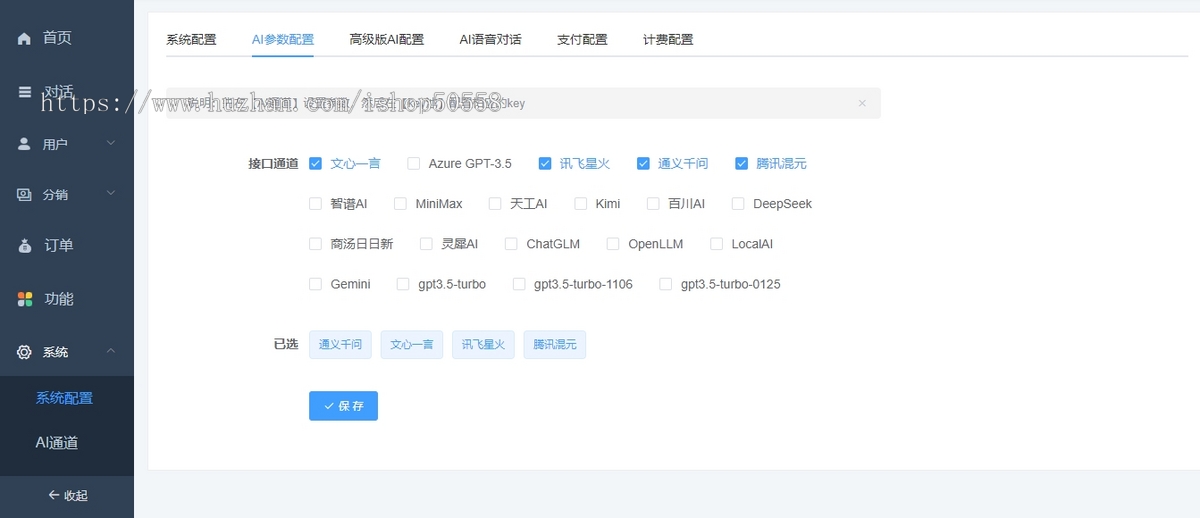Enable the MiniMax checkbox
This screenshot has width=1200, height=518.
(x=401, y=203)
